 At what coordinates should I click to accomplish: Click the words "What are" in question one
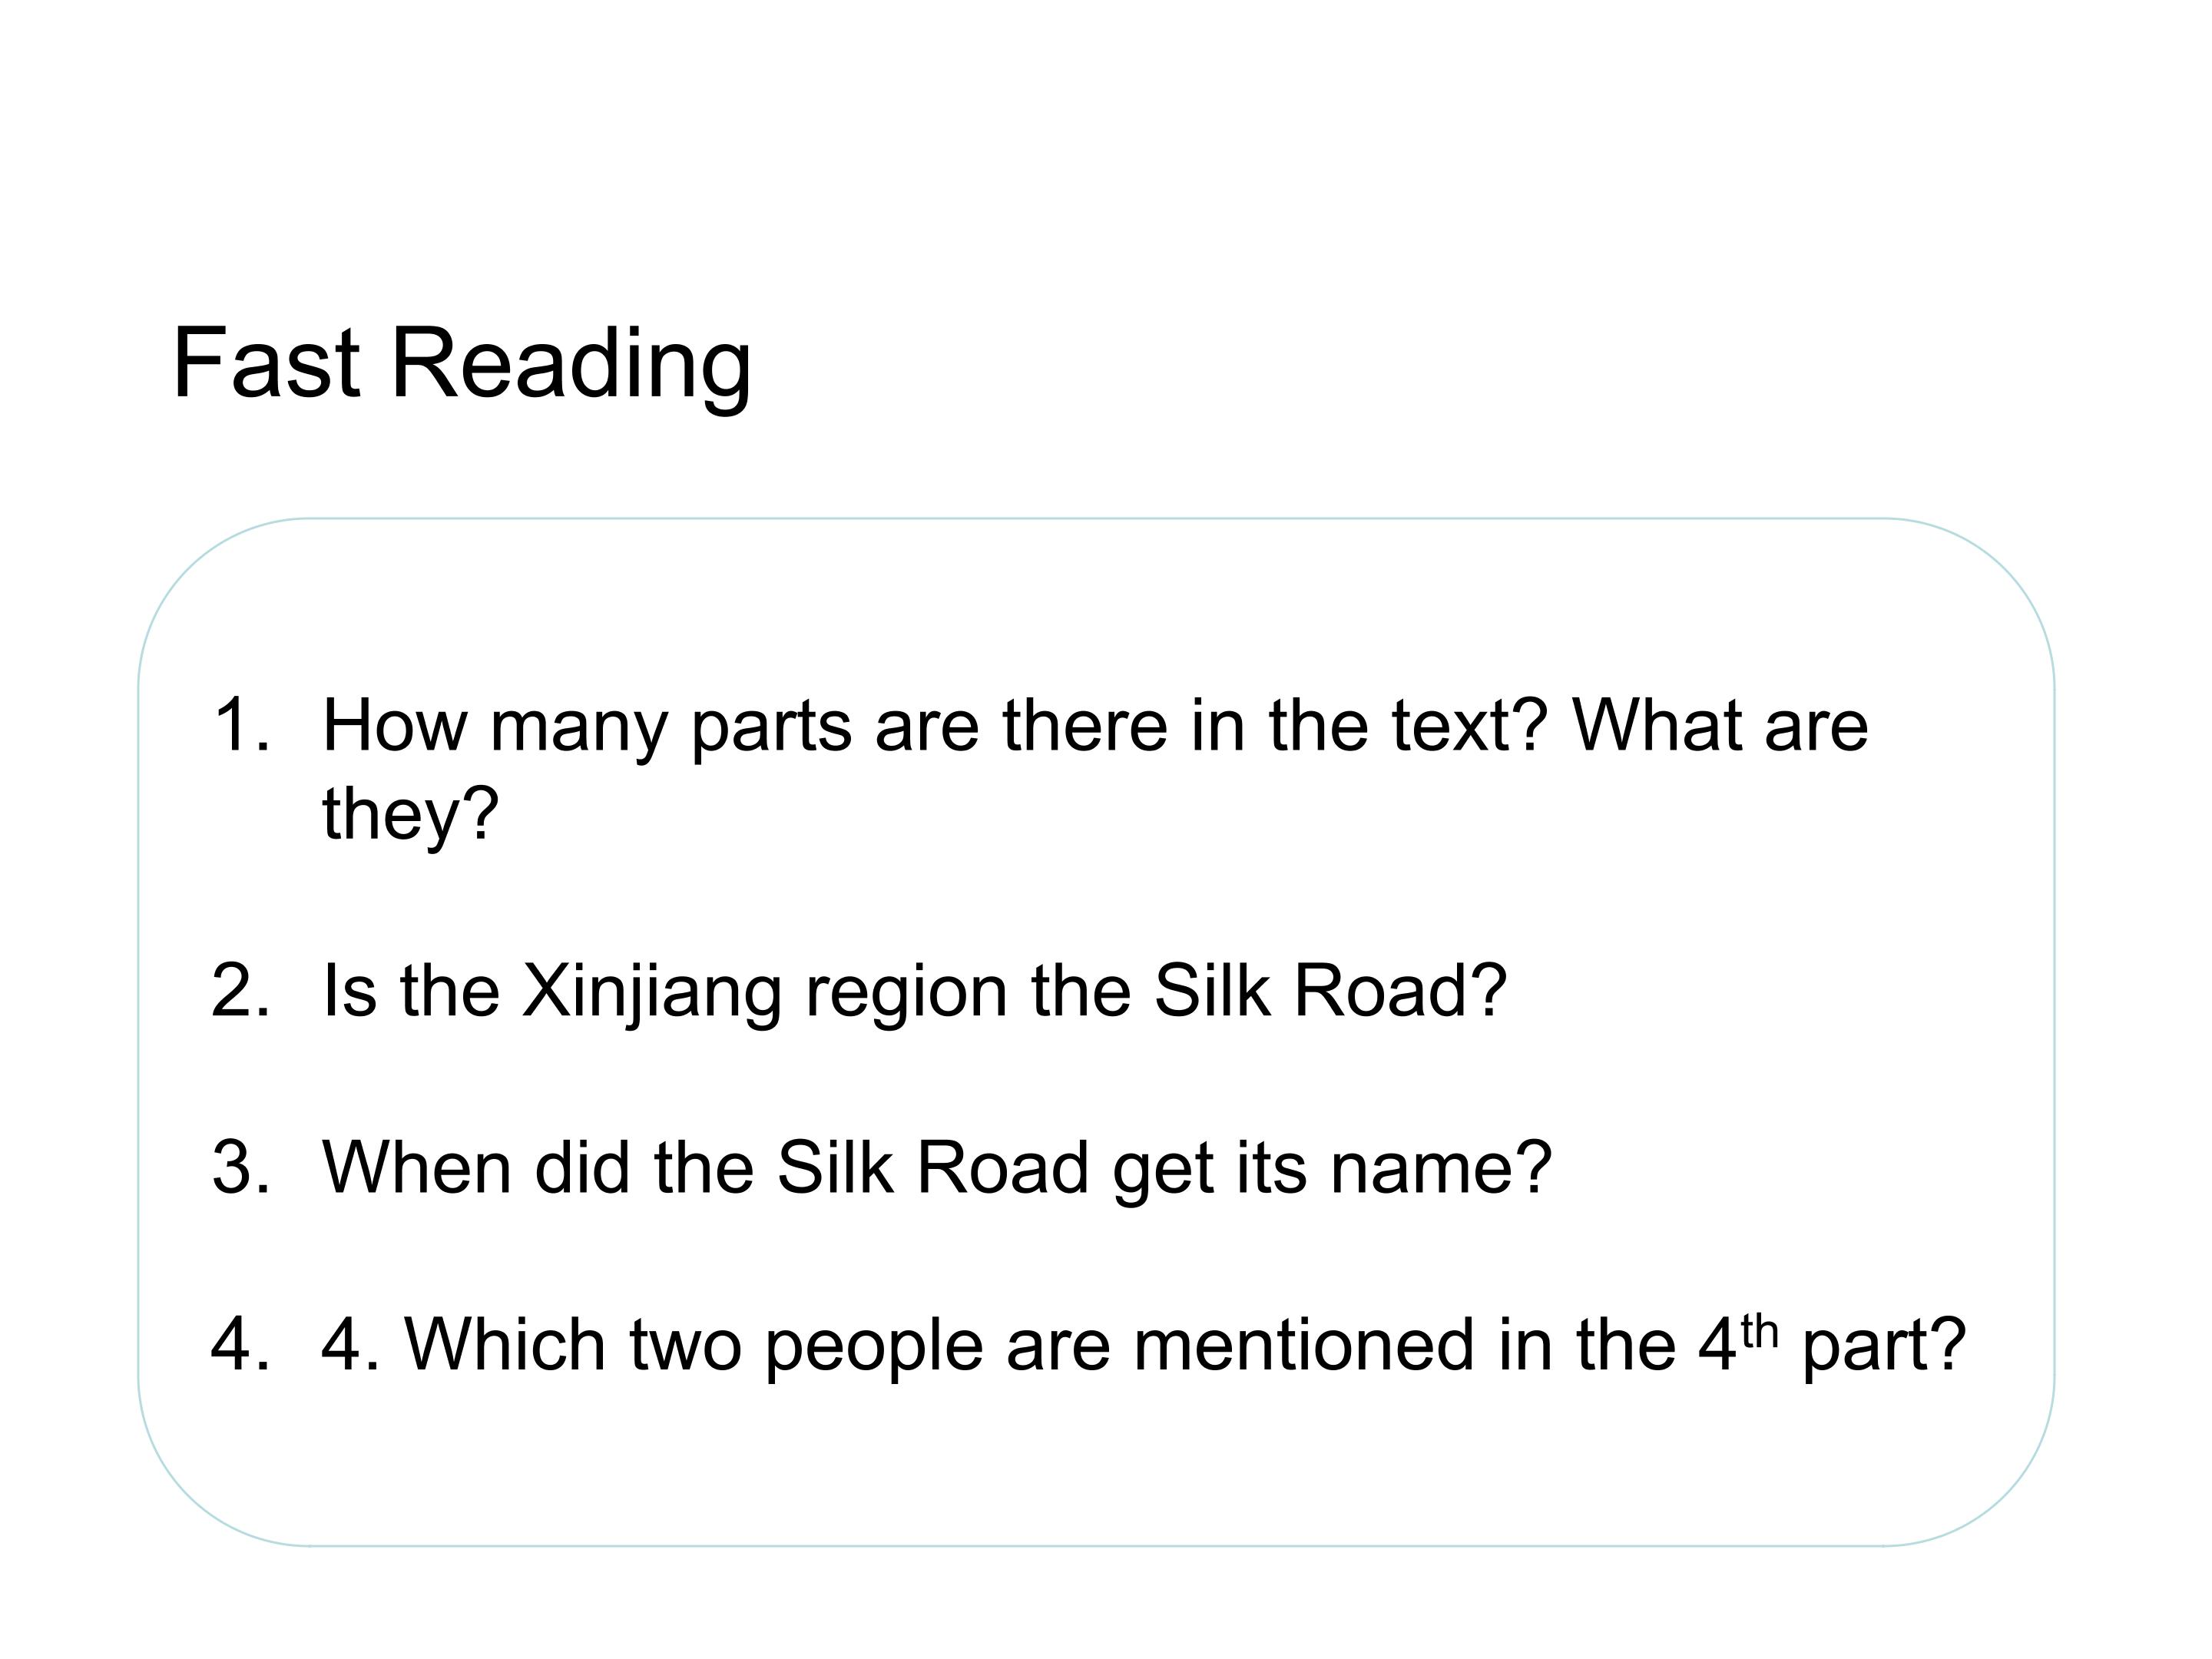pyautogui.click(x=1720, y=724)
